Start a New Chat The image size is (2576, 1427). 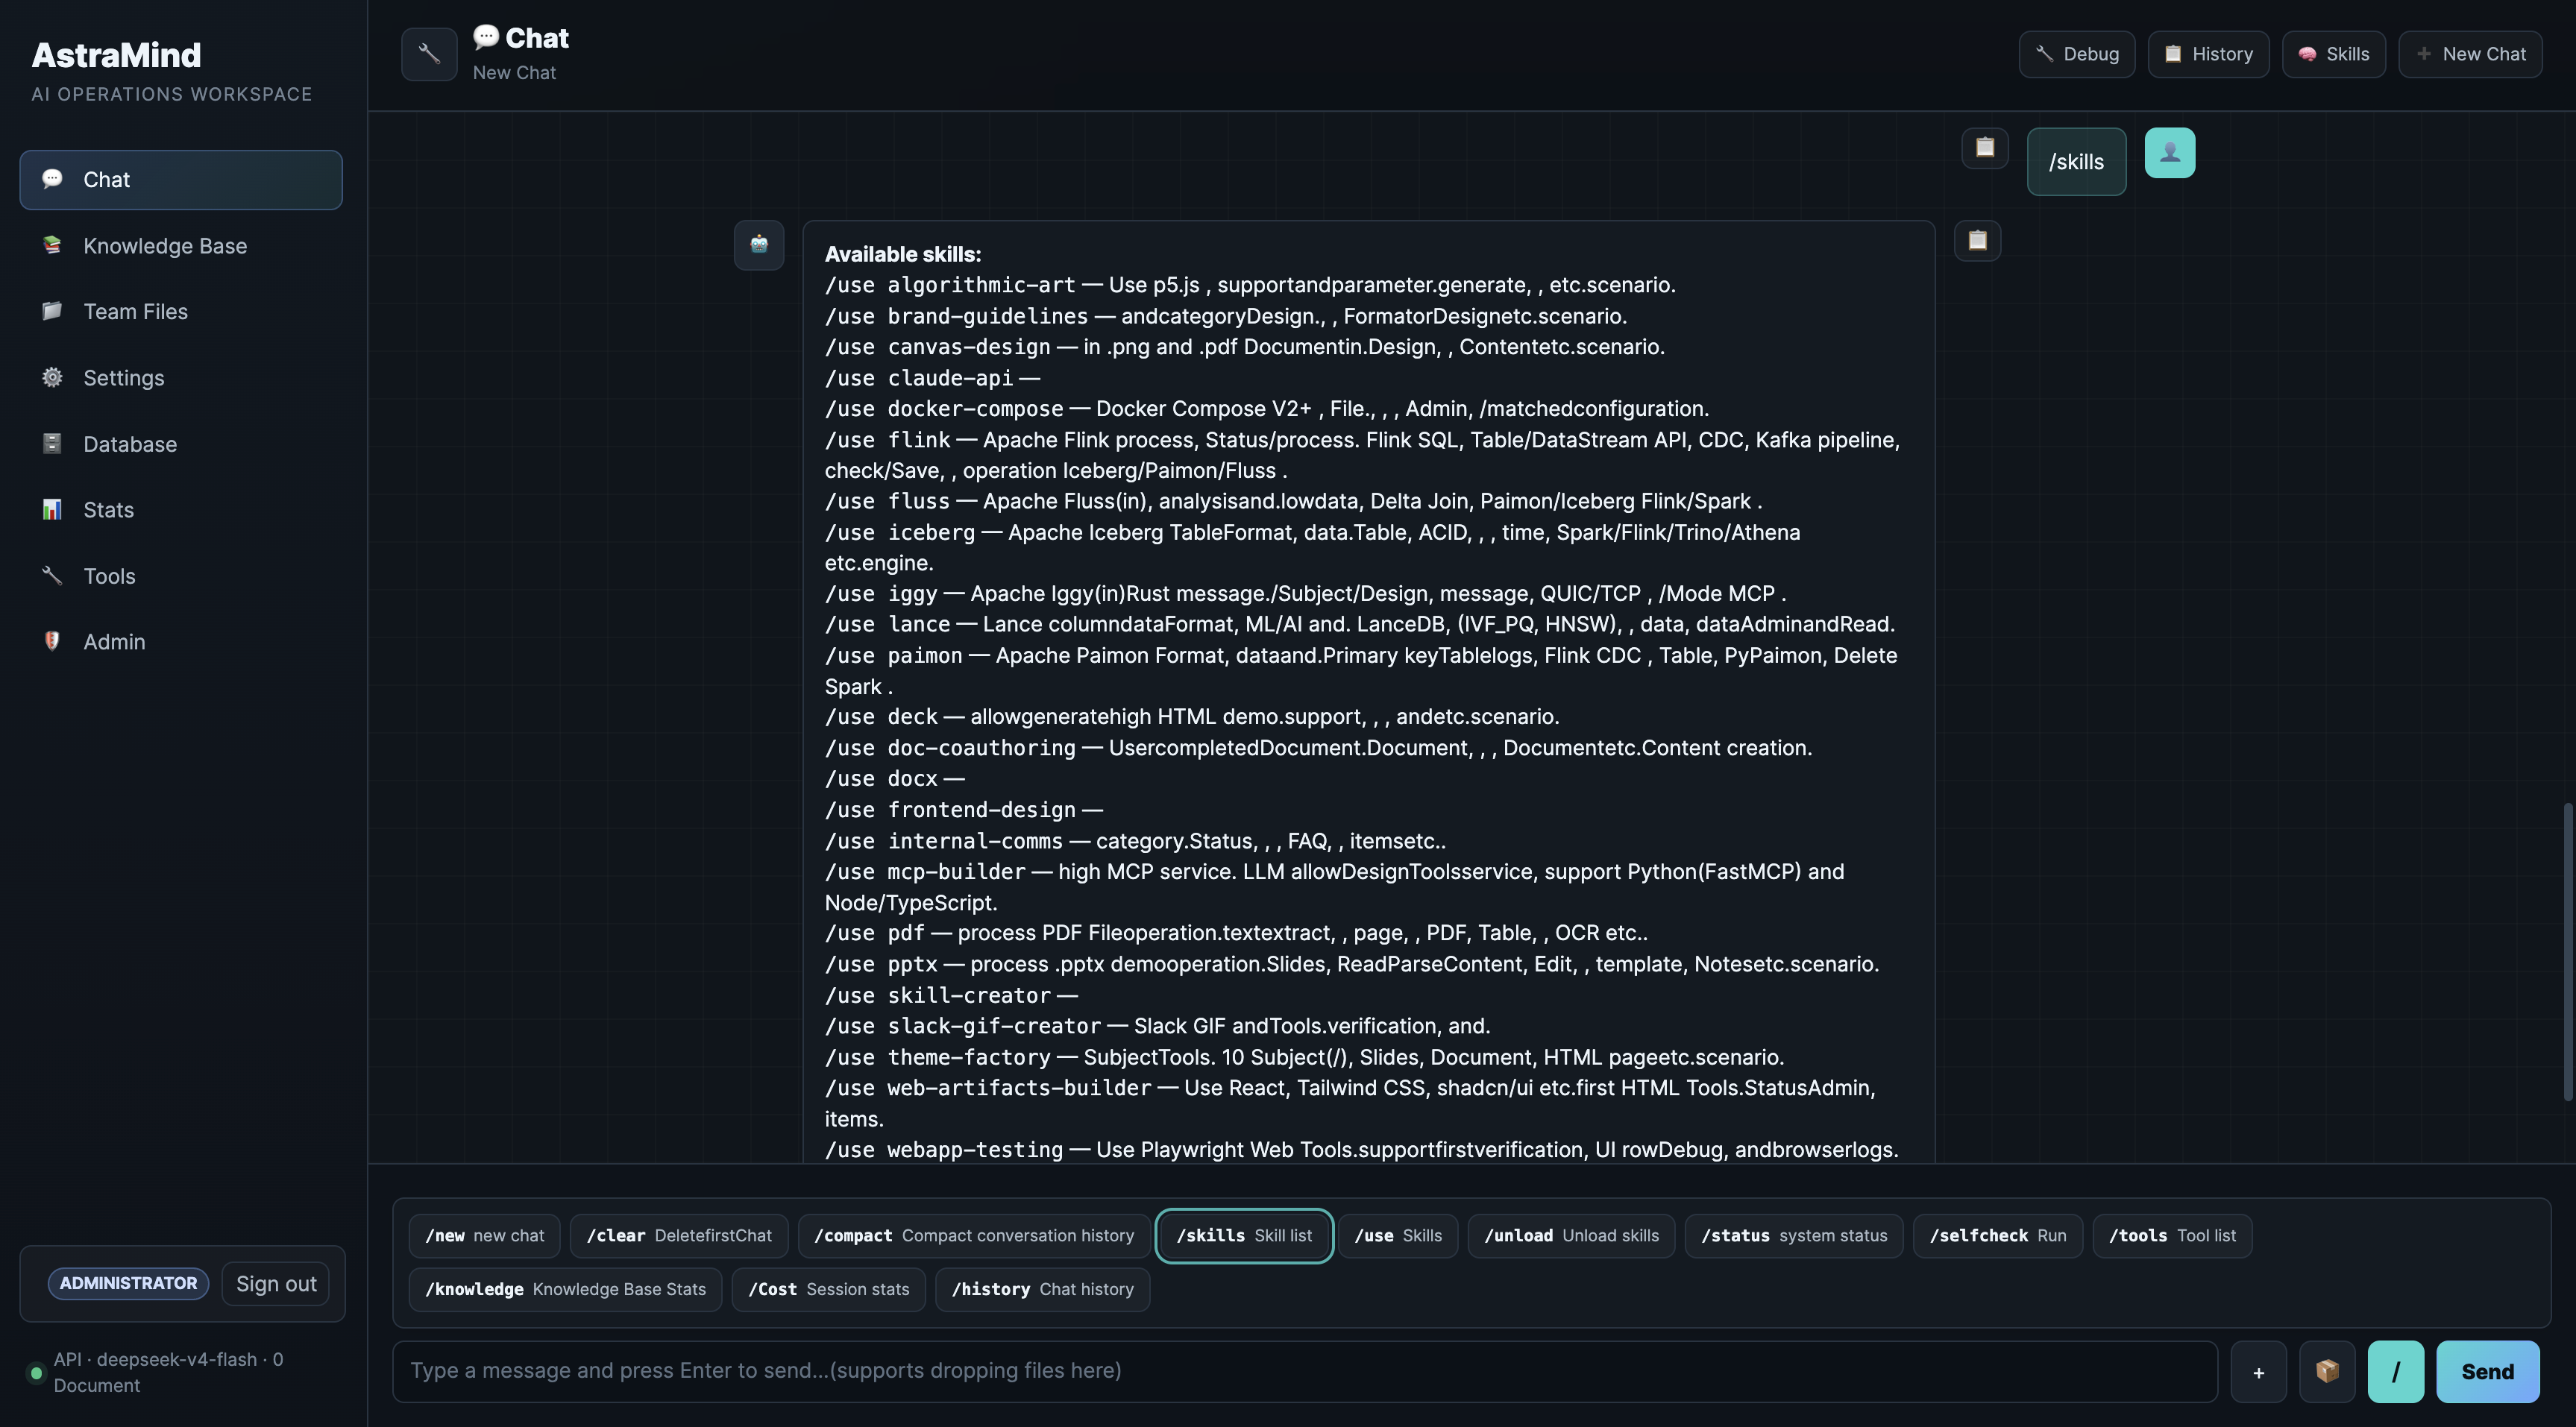tap(2470, 54)
